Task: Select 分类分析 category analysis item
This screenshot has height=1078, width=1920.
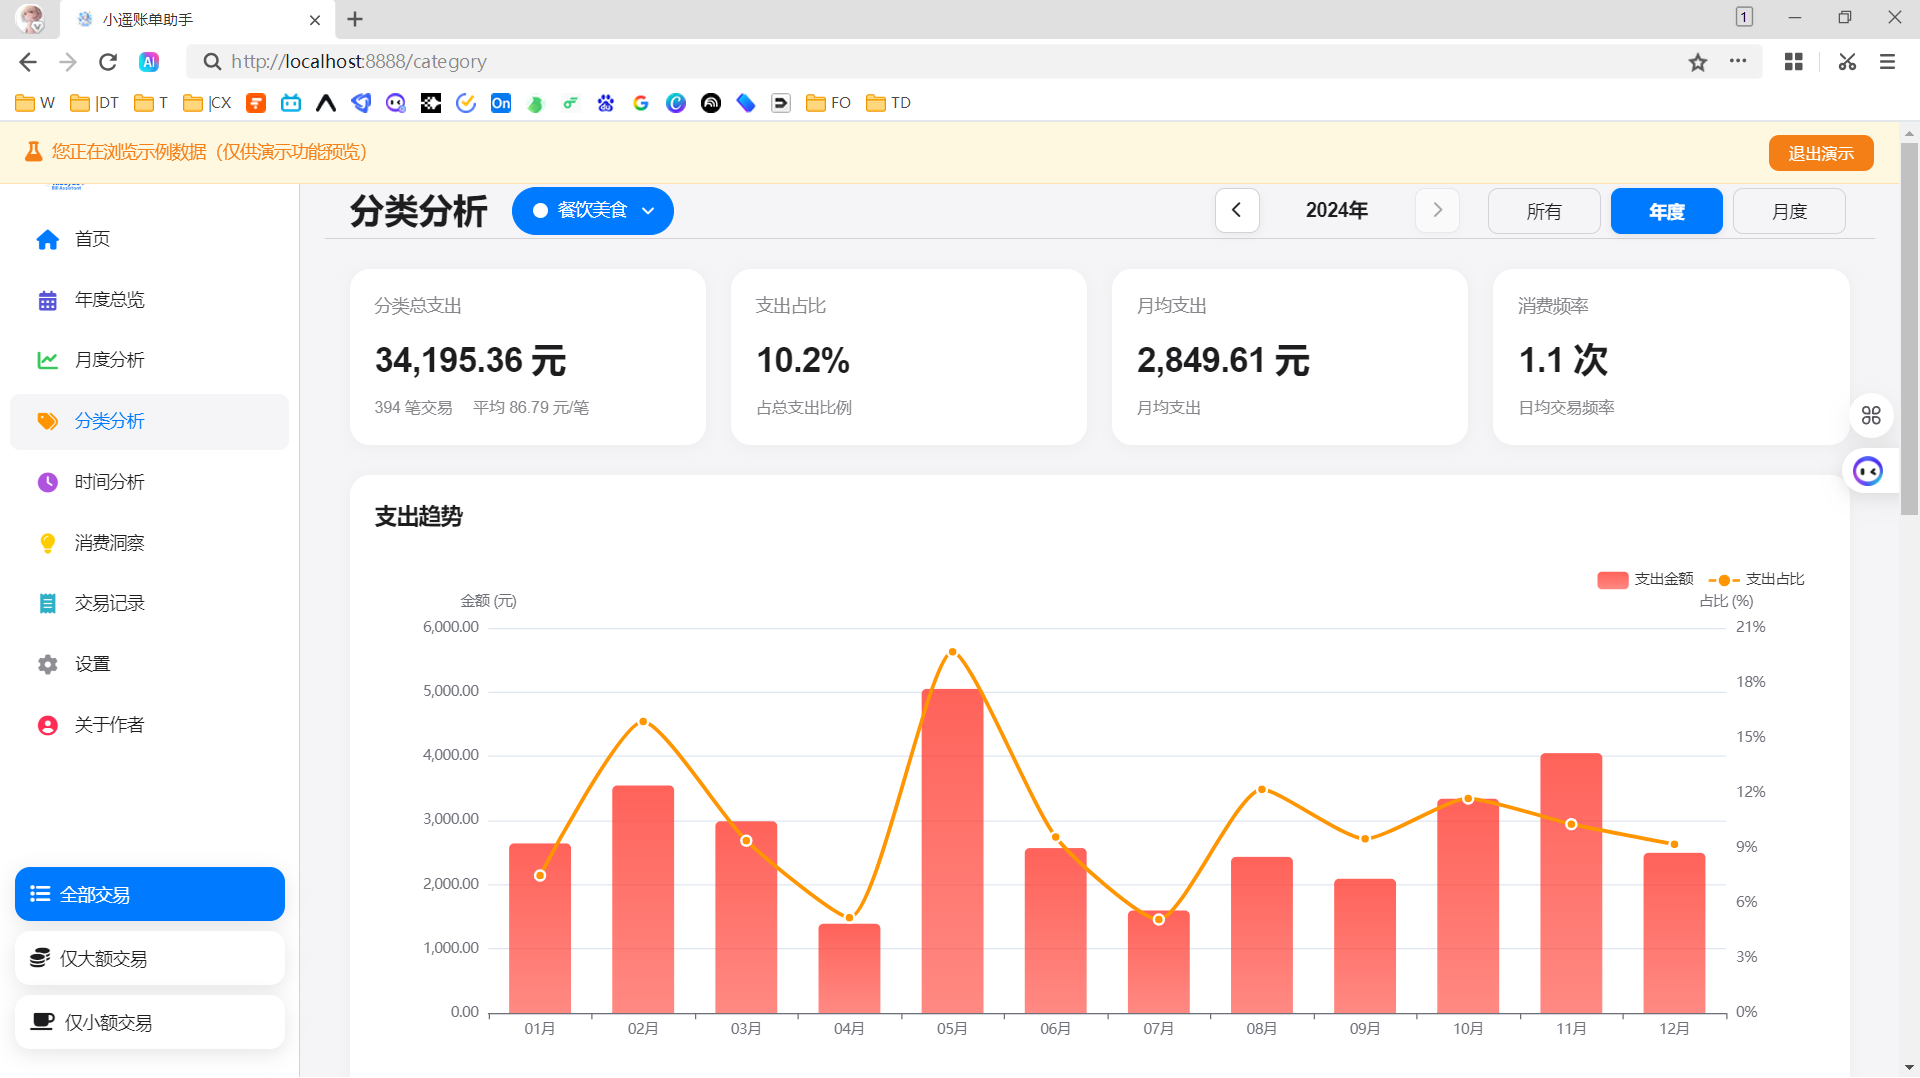Action: point(149,421)
